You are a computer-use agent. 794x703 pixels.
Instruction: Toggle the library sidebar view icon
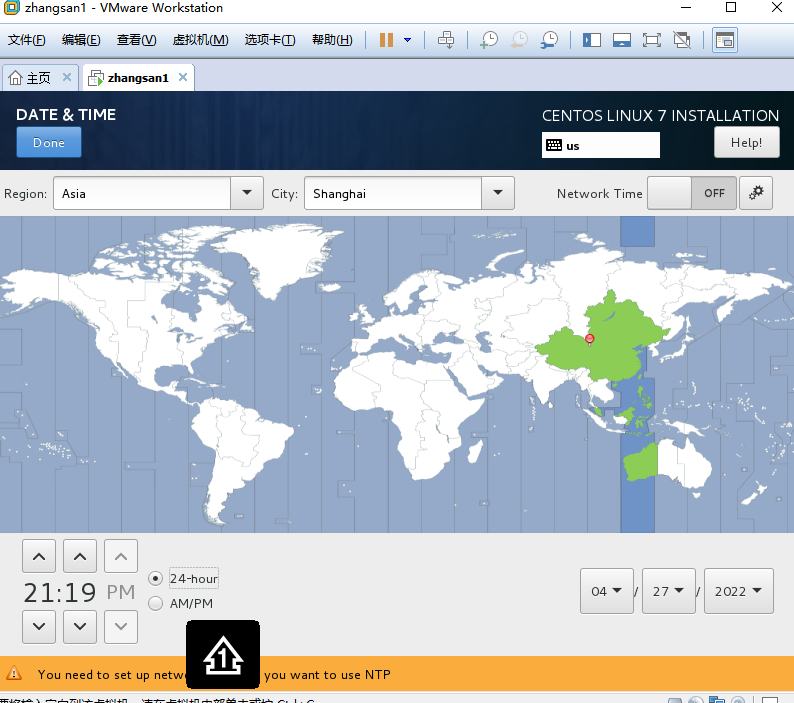[x=591, y=40]
